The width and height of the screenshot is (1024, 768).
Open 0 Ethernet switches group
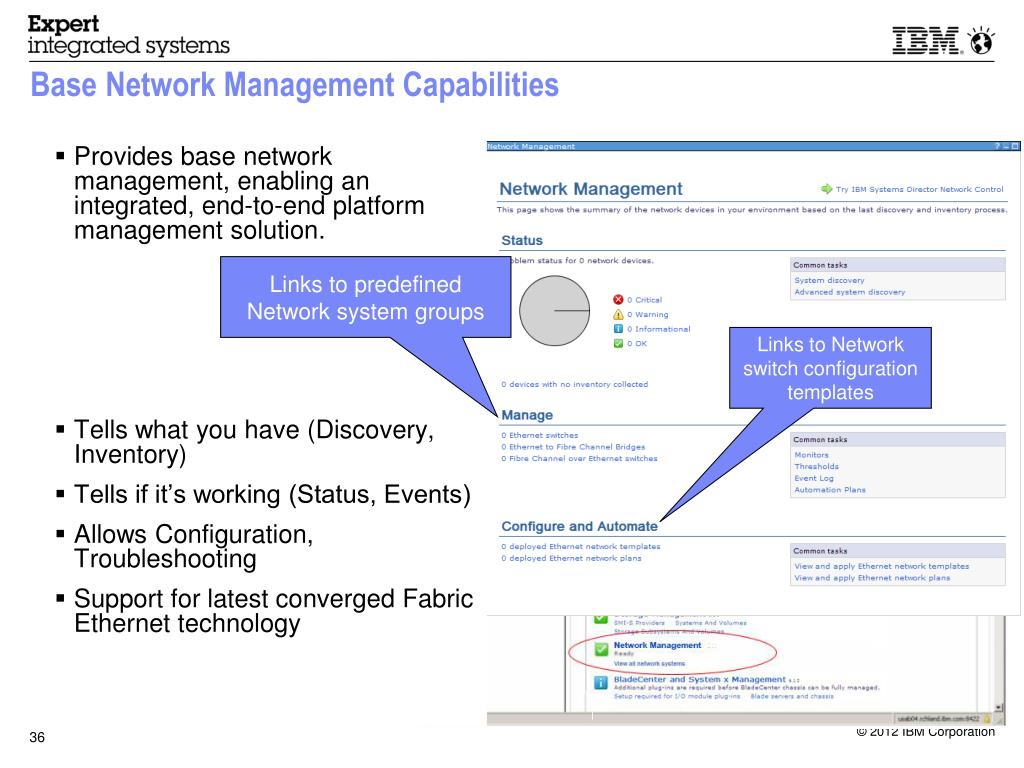pyautogui.click(x=539, y=435)
